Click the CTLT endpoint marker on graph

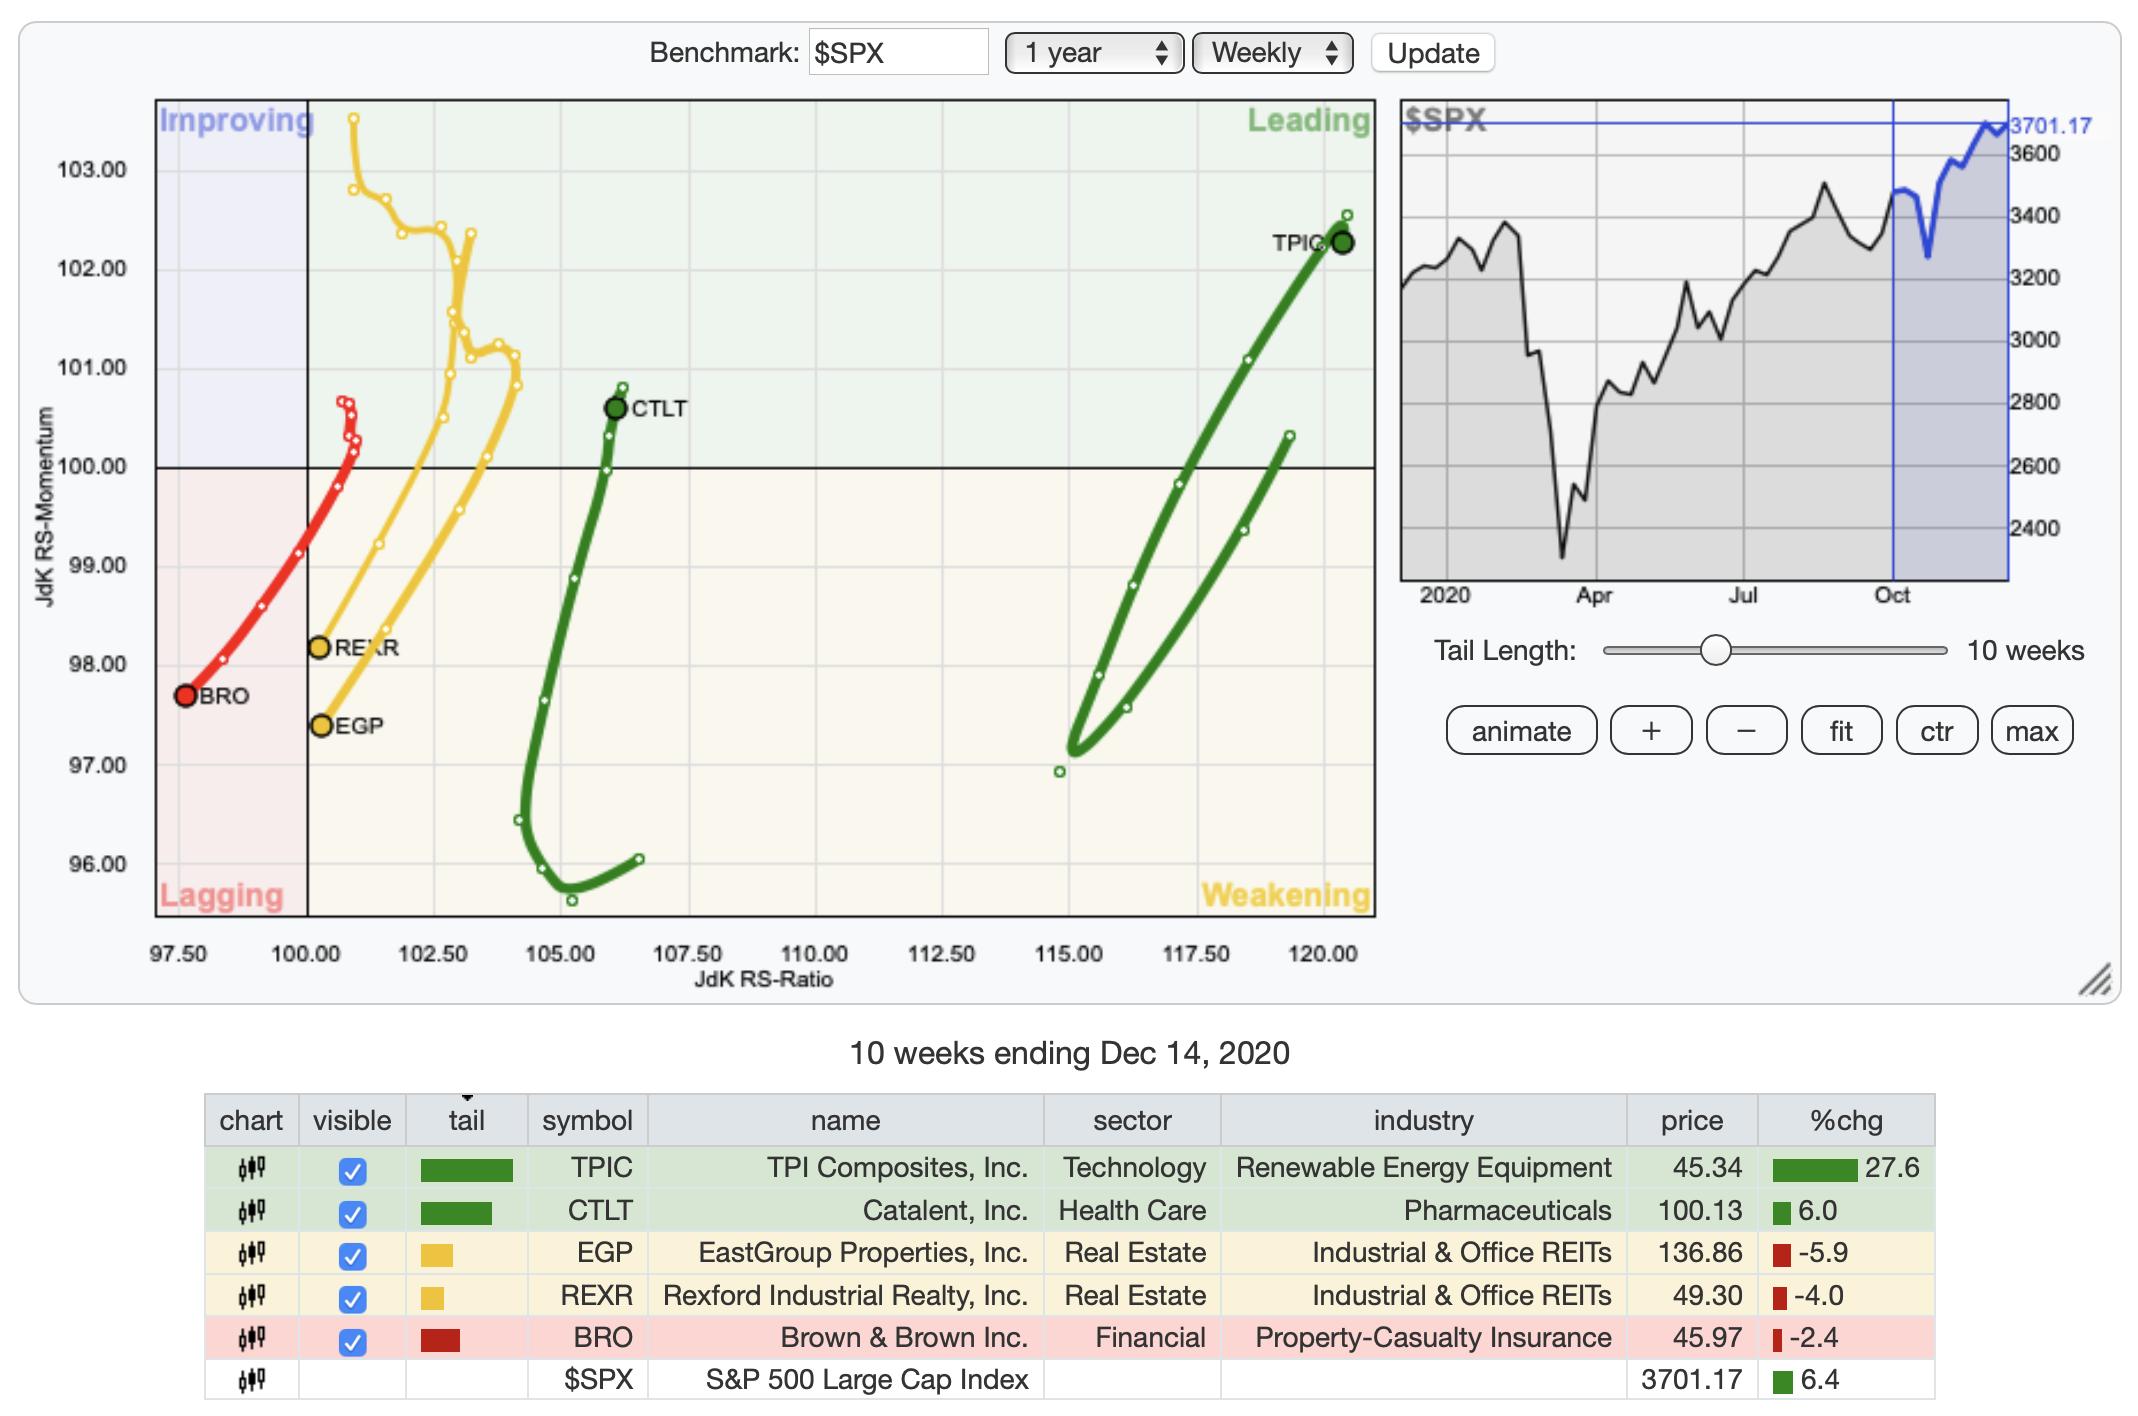616,408
